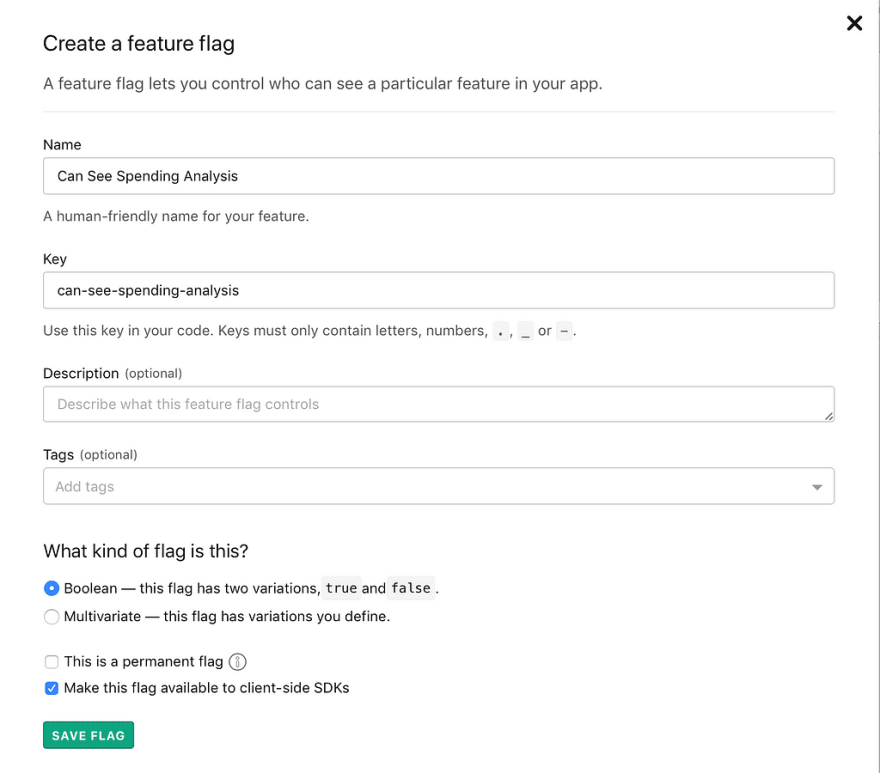
Task: Click the Description field resize handle
Action: tap(828, 416)
